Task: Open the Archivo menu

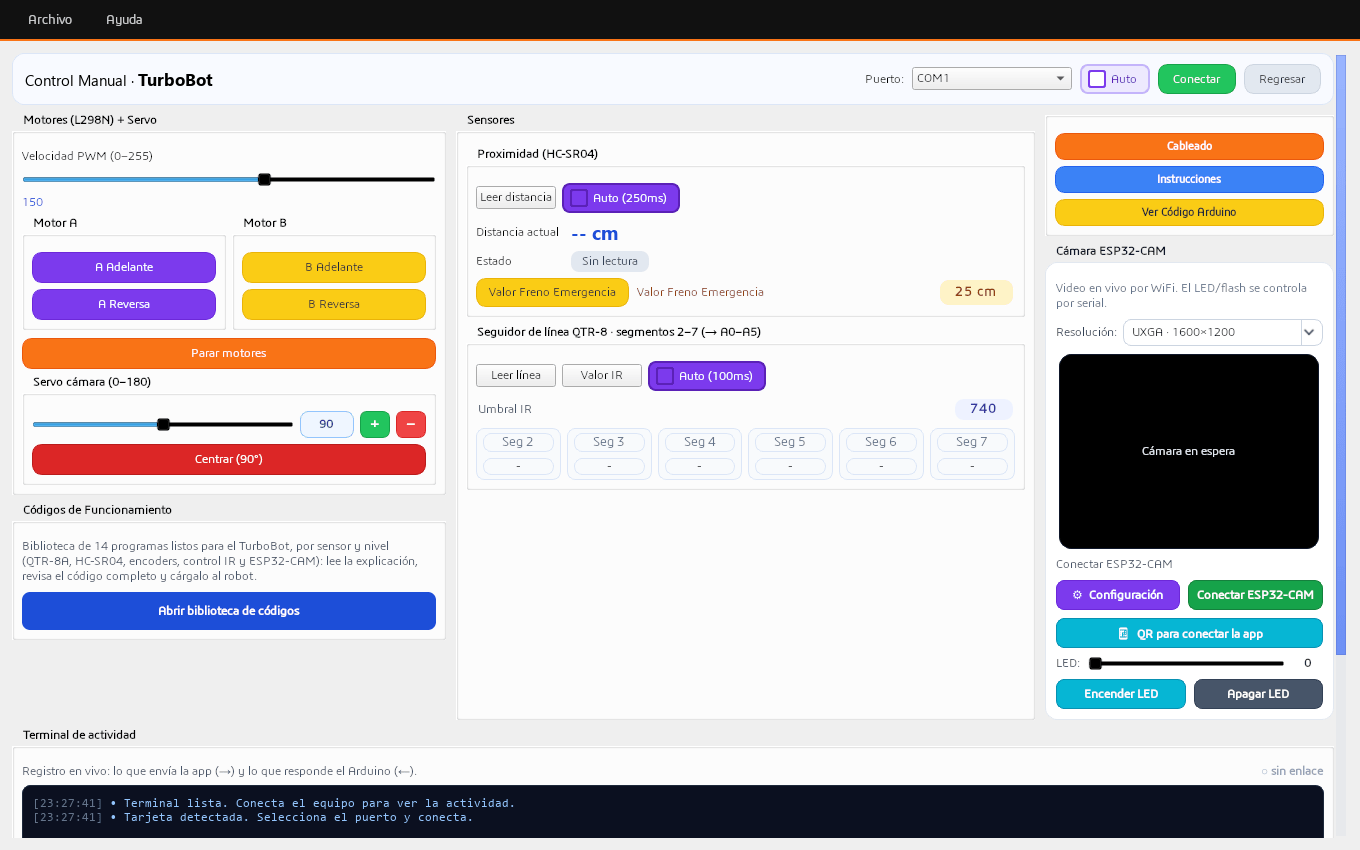Action: pyautogui.click(x=50, y=19)
